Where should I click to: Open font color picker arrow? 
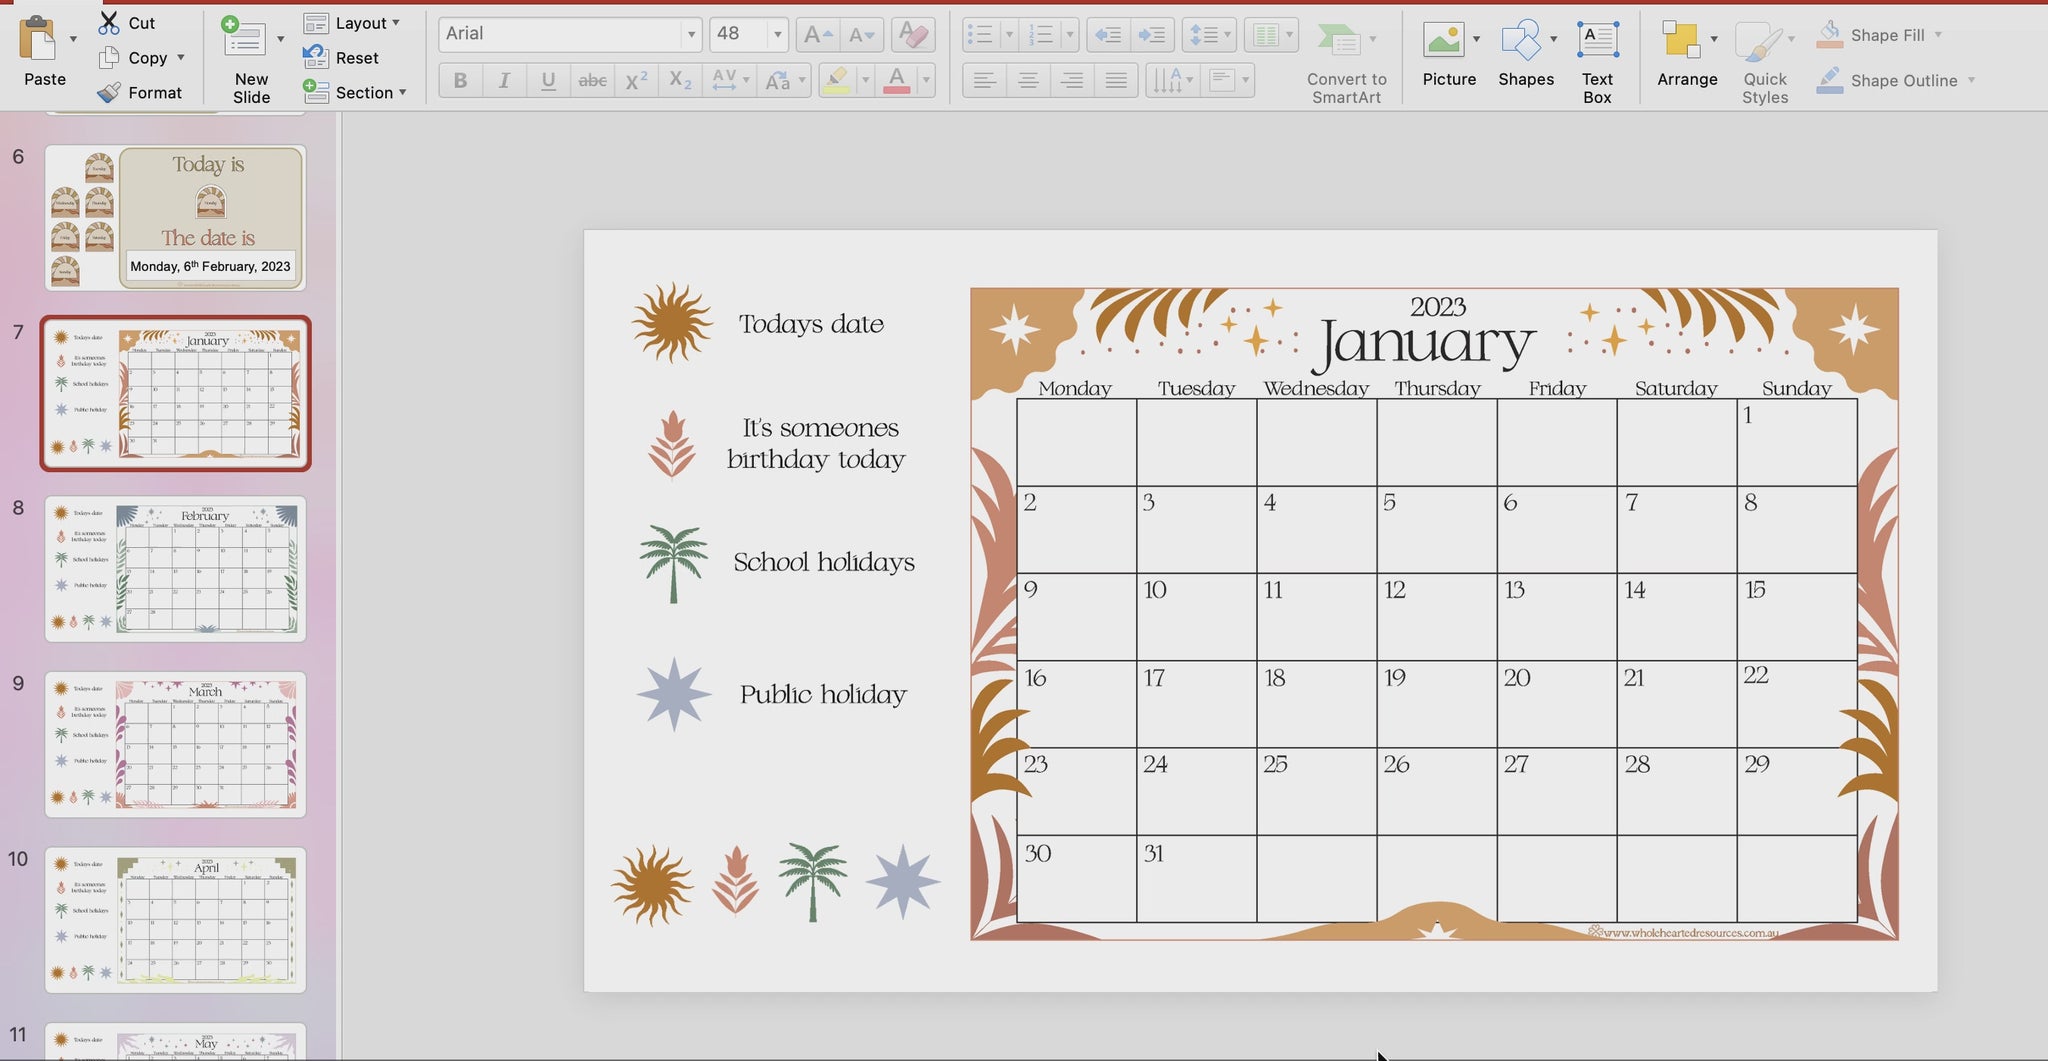click(x=926, y=81)
